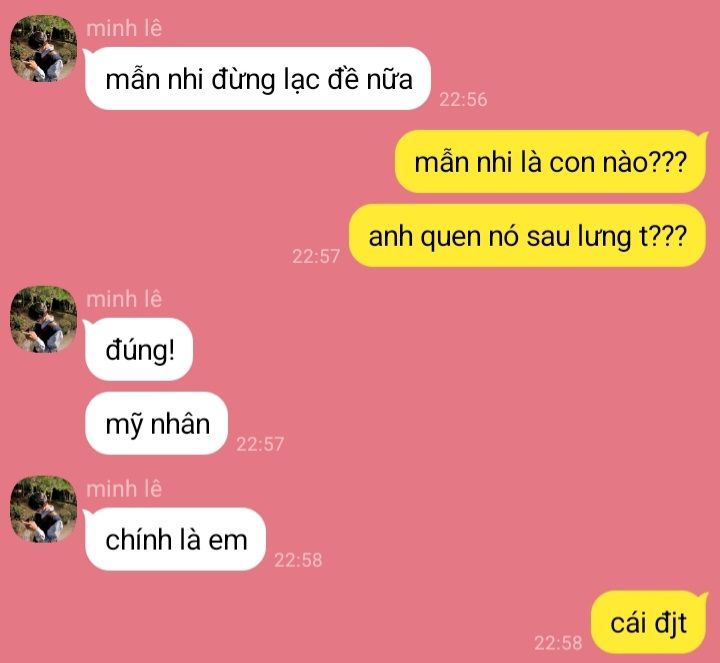This screenshot has height=663, width=720.
Task: Tap minh lê's avatar beside "chính là em"
Action: [x=44, y=509]
